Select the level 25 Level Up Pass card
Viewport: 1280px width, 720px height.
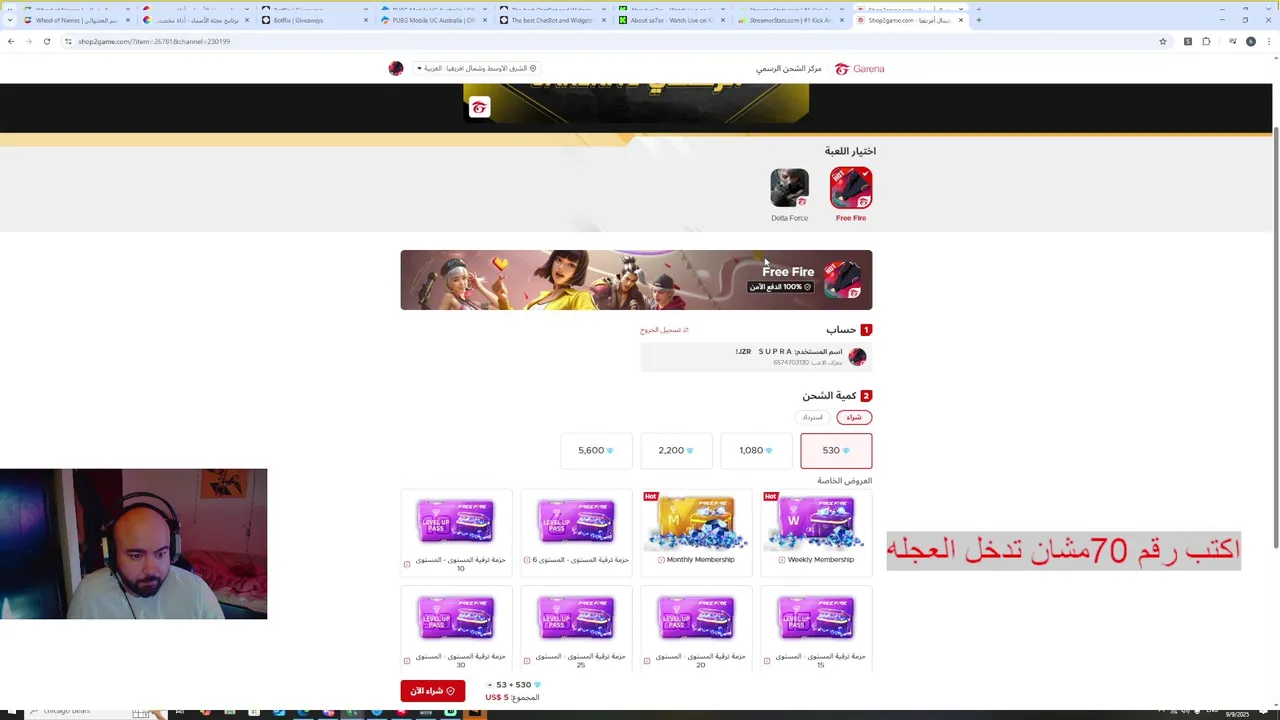pos(576,629)
